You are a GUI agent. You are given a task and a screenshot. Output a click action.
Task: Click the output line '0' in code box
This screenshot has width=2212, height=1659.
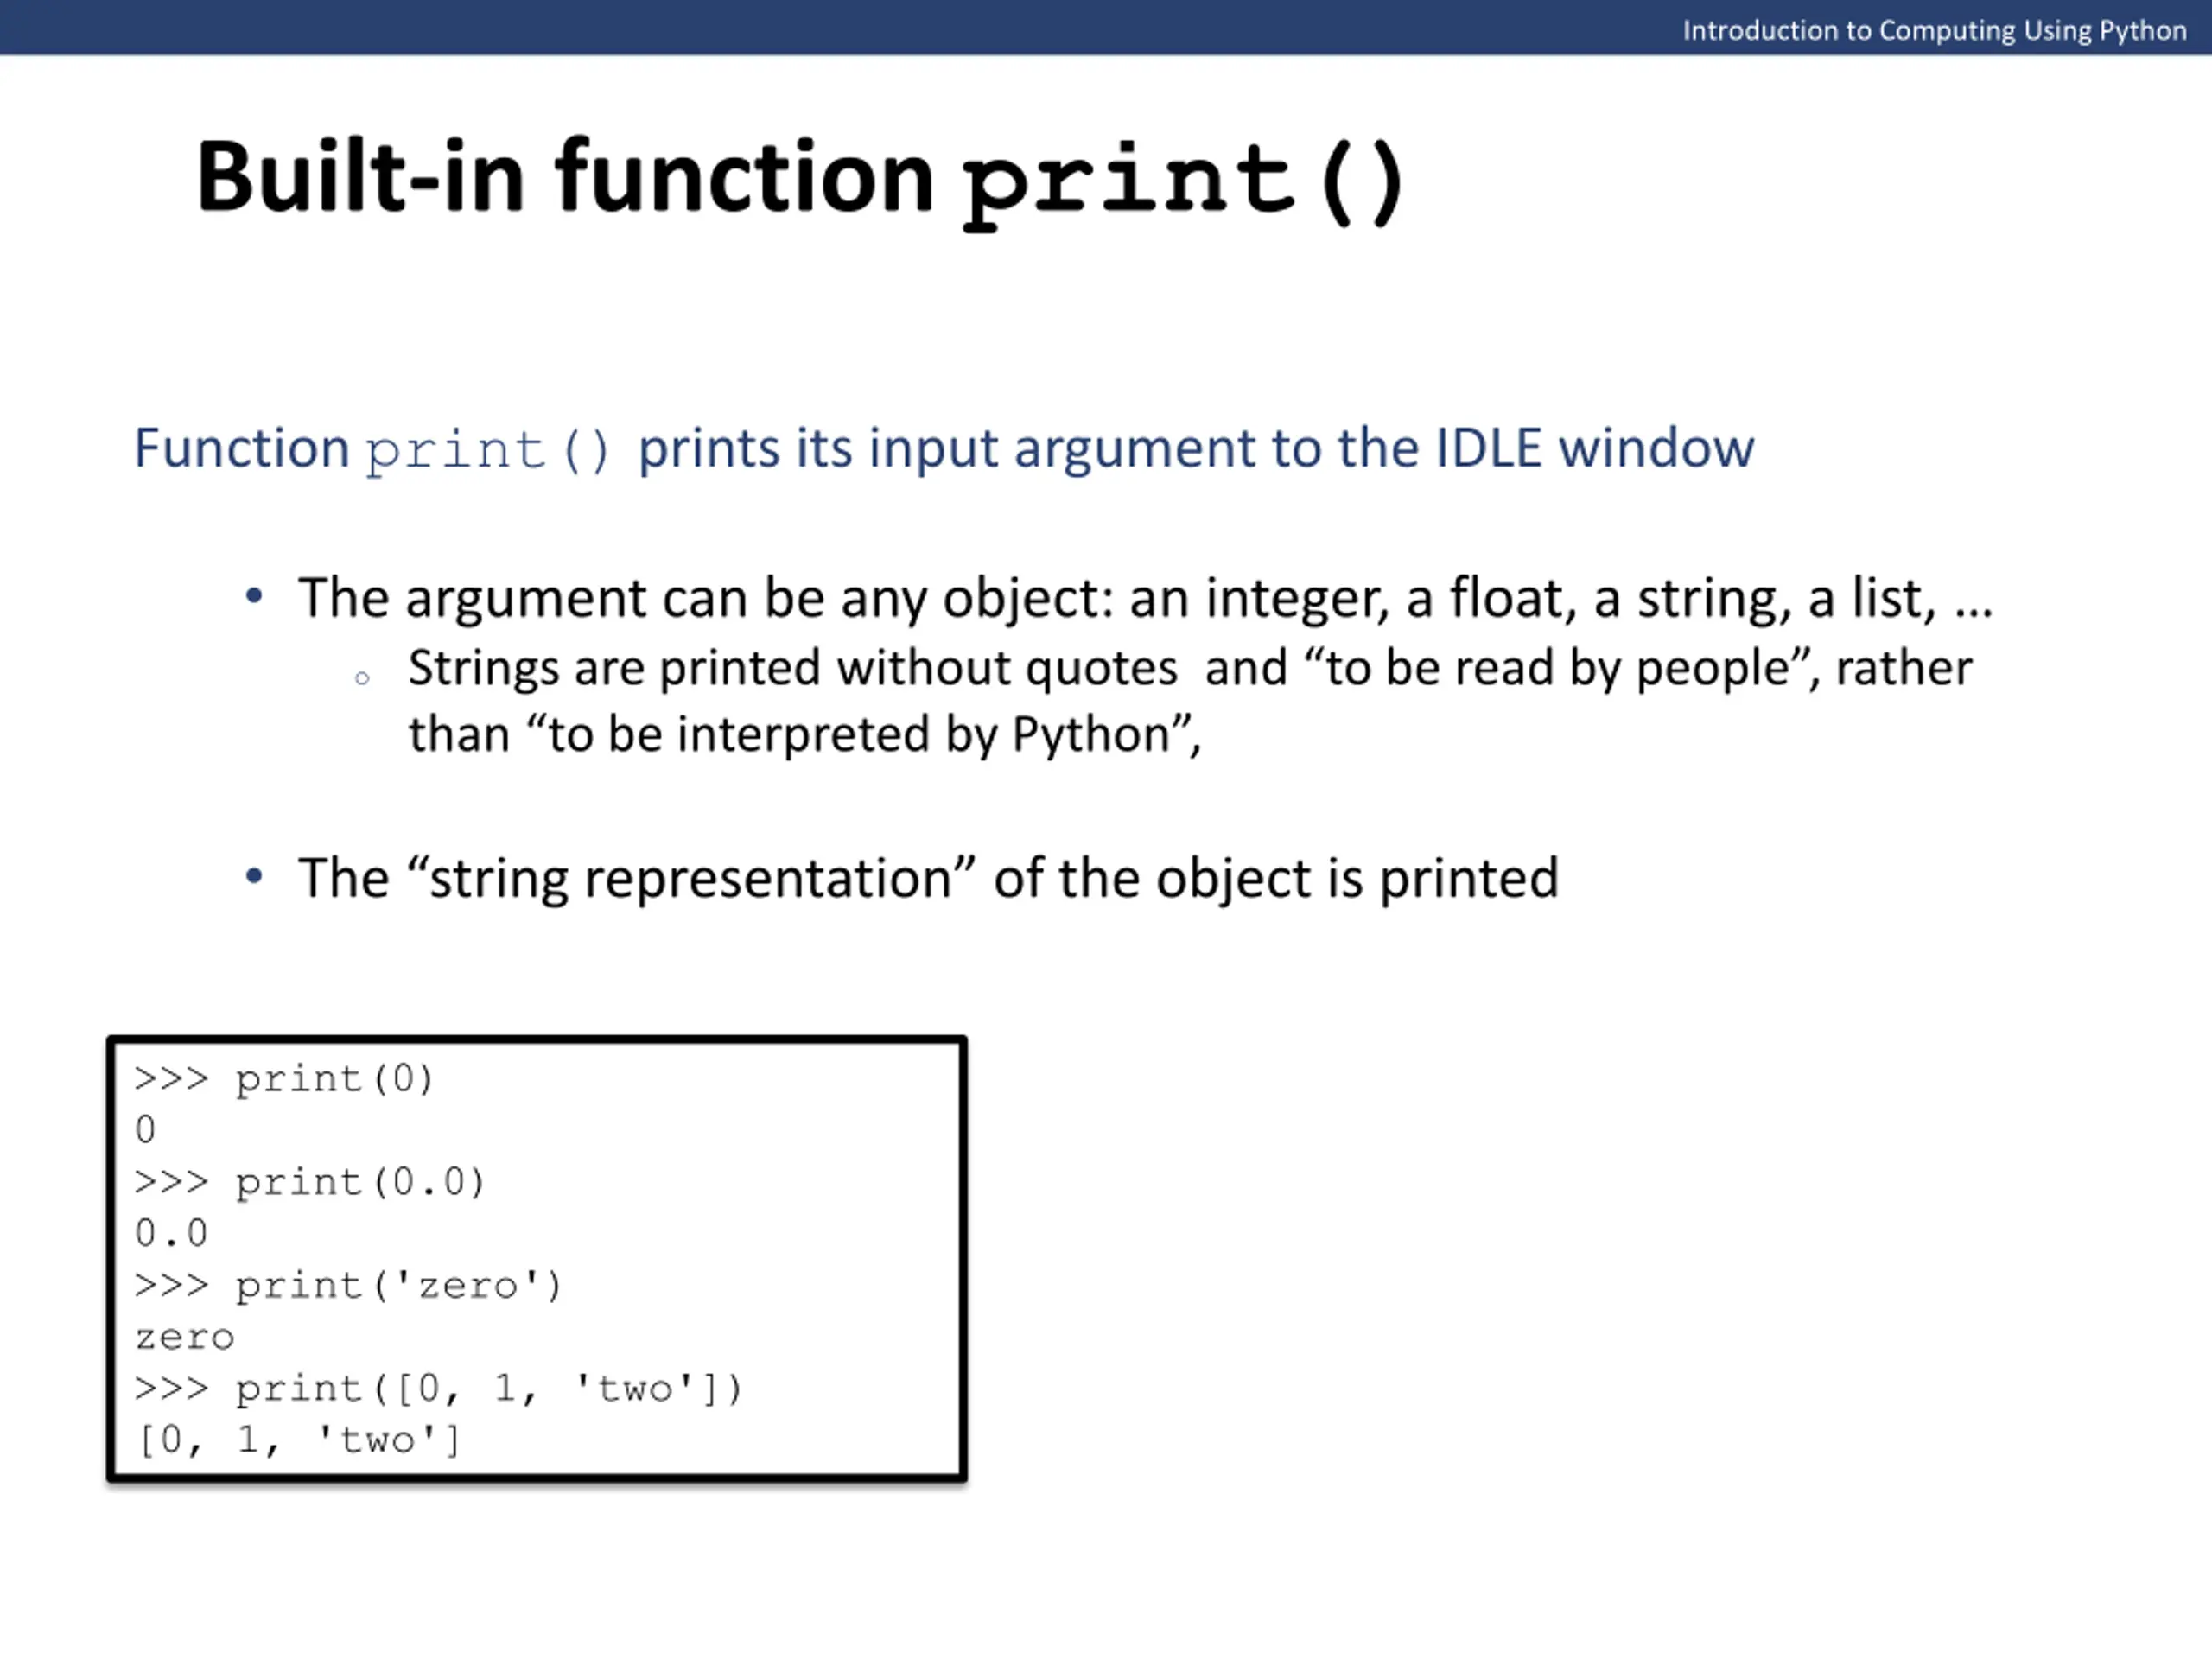tap(145, 1130)
